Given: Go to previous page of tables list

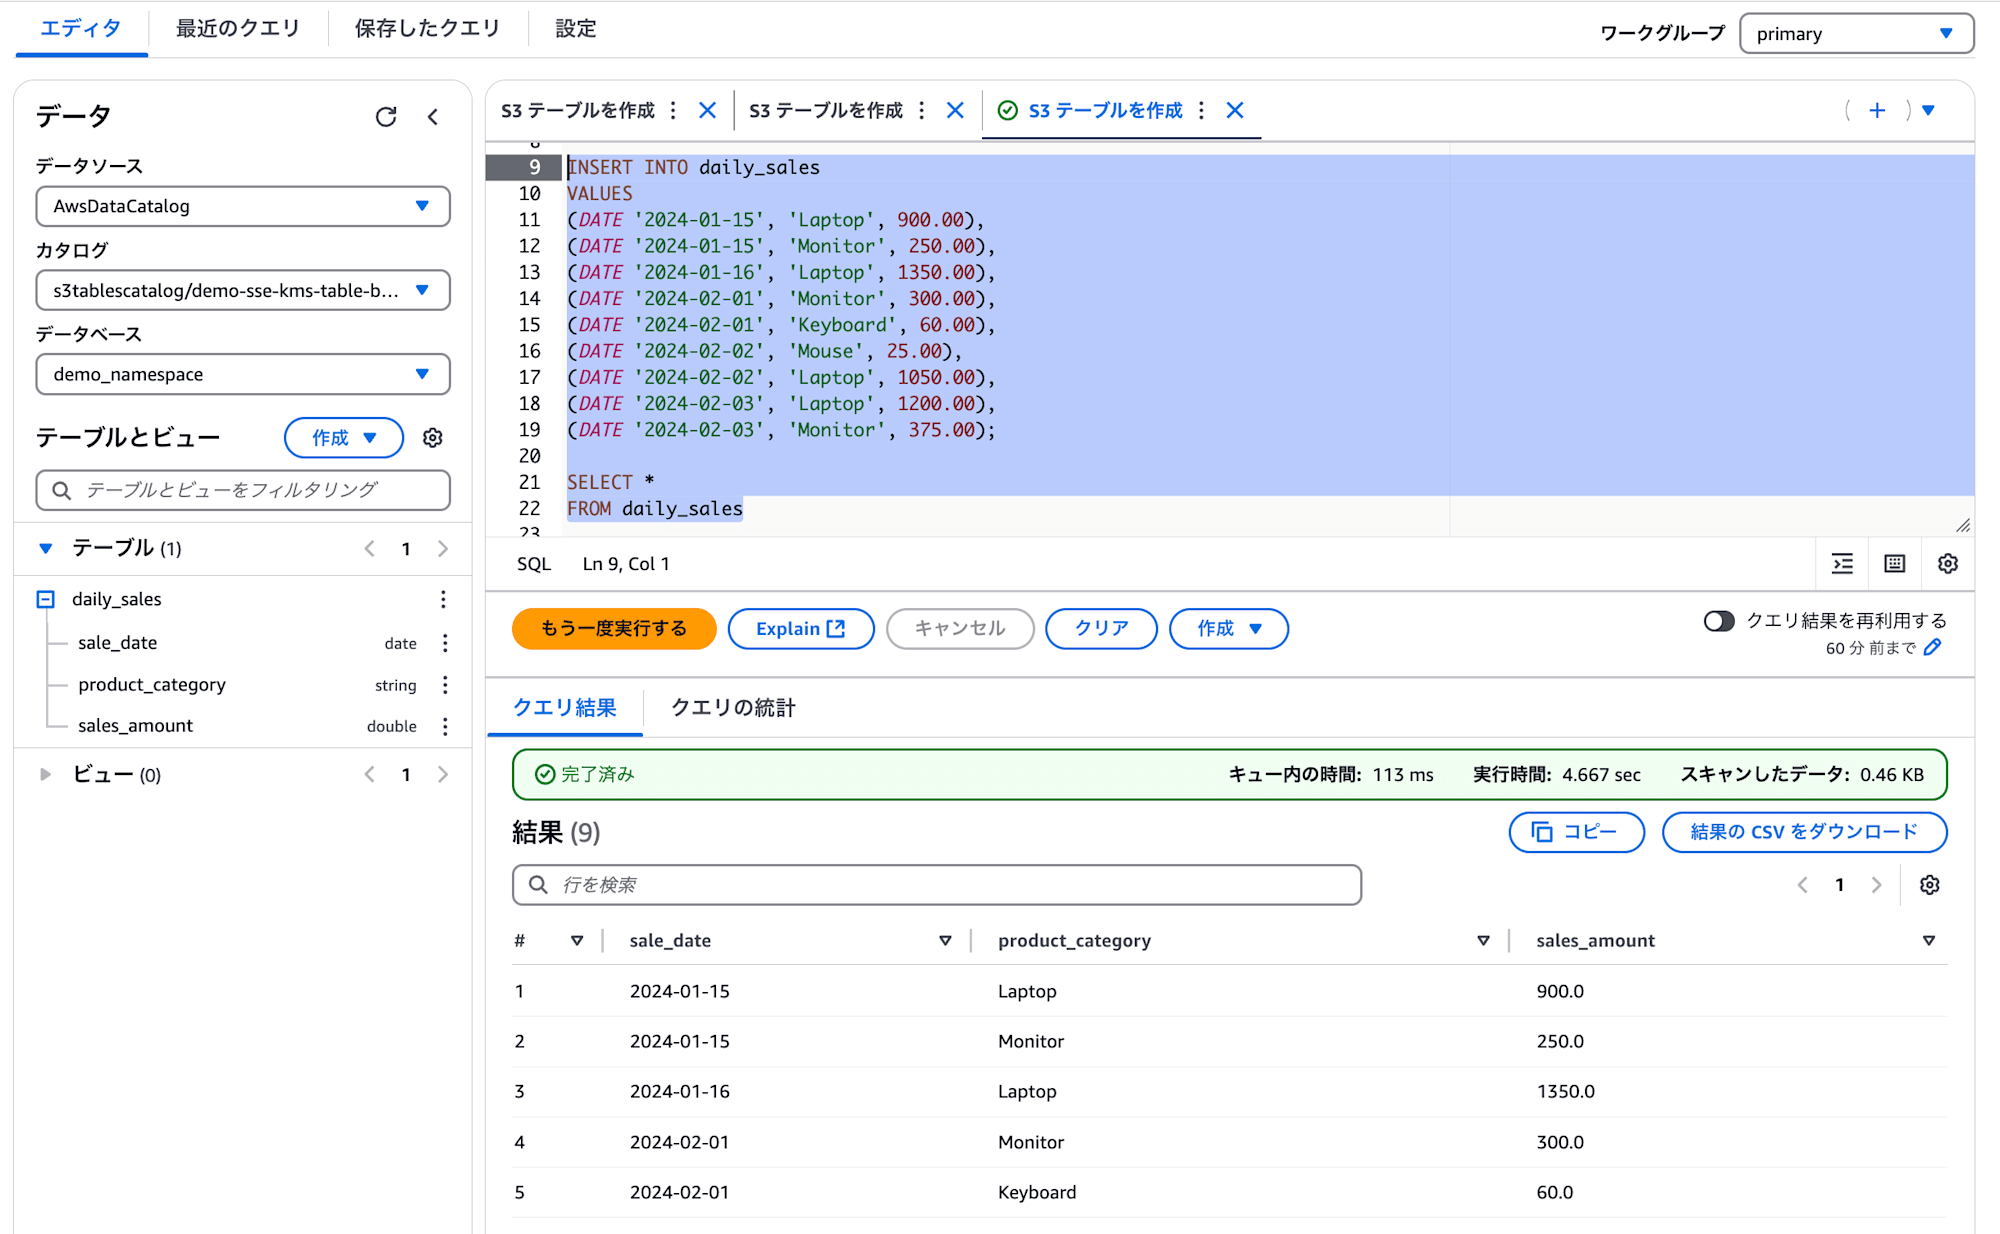Looking at the screenshot, I should pos(370,549).
